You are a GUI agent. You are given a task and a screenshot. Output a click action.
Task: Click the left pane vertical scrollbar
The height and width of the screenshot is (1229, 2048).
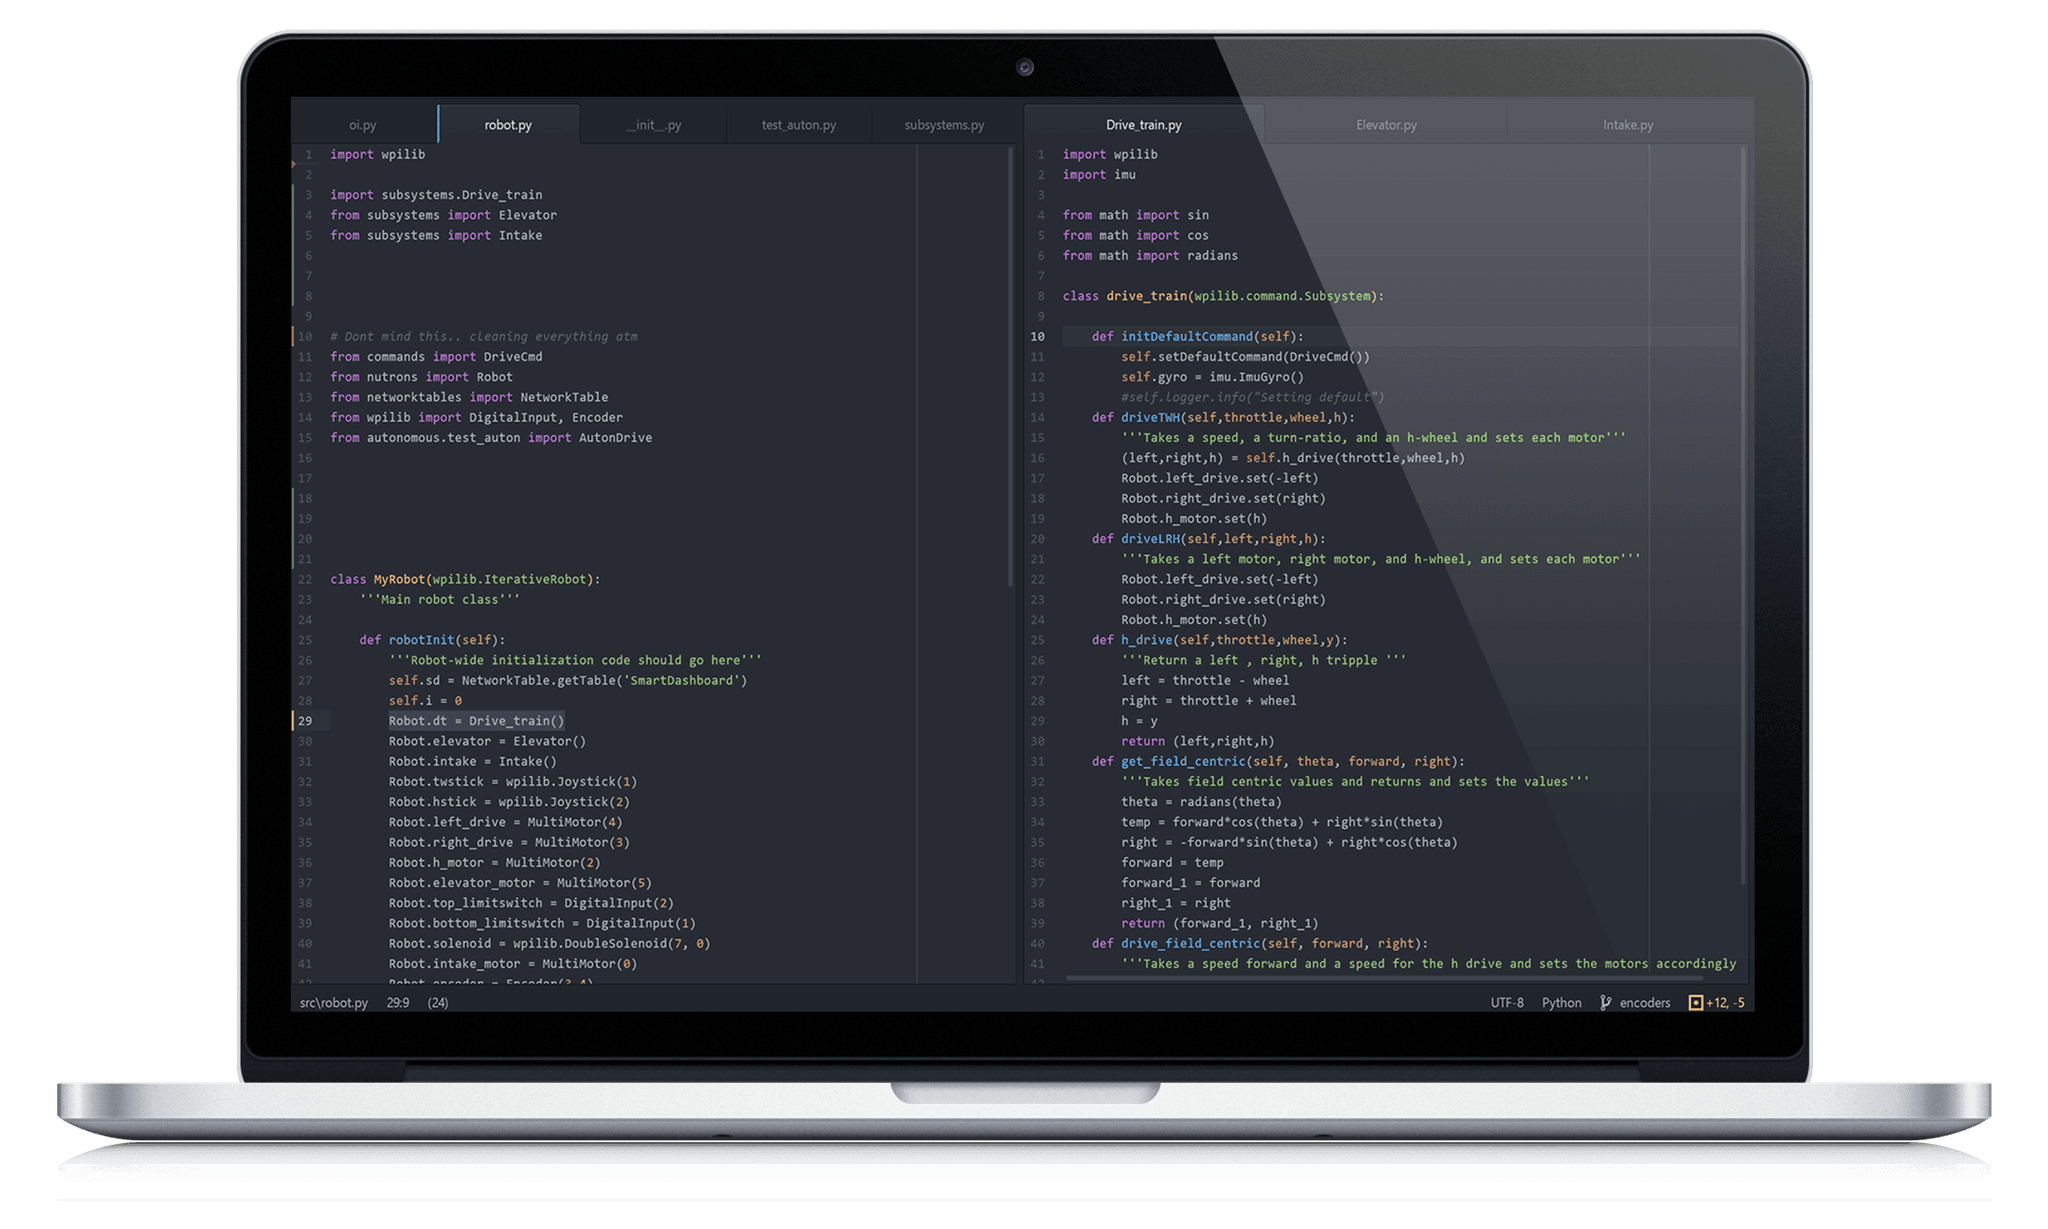click(1011, 368)
